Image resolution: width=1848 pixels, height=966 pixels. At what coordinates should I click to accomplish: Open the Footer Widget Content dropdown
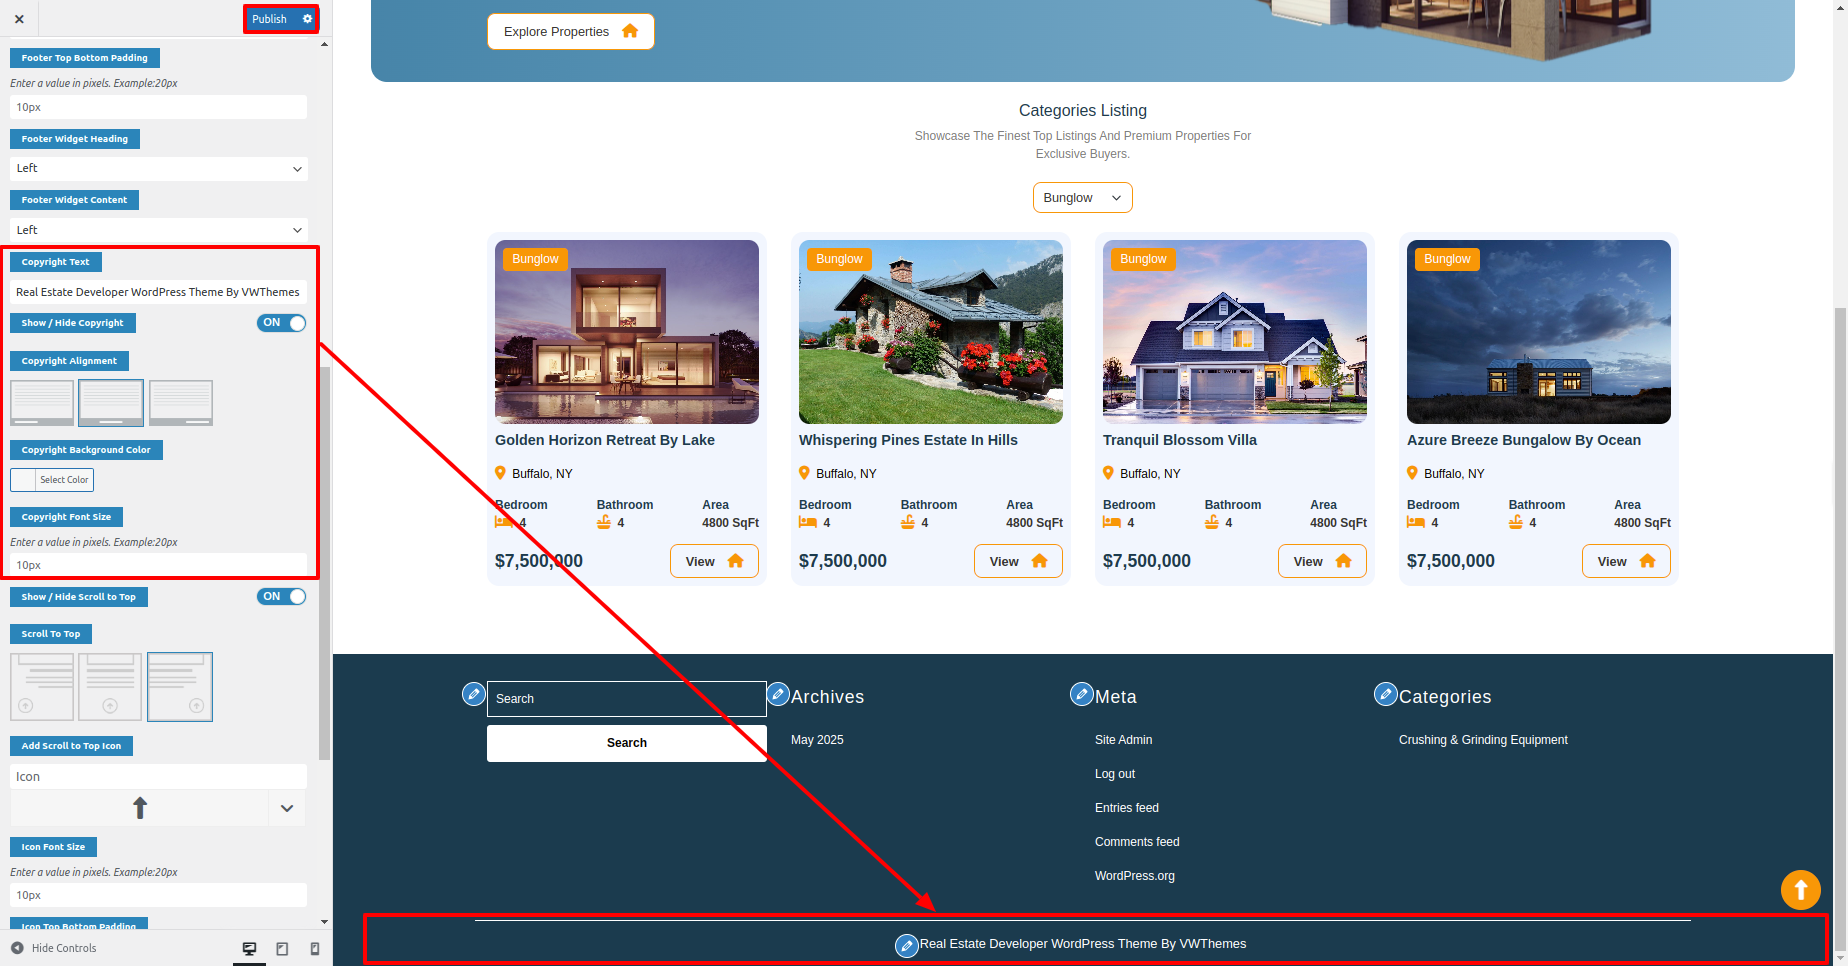pyautogui.click(x=159, y=230)
